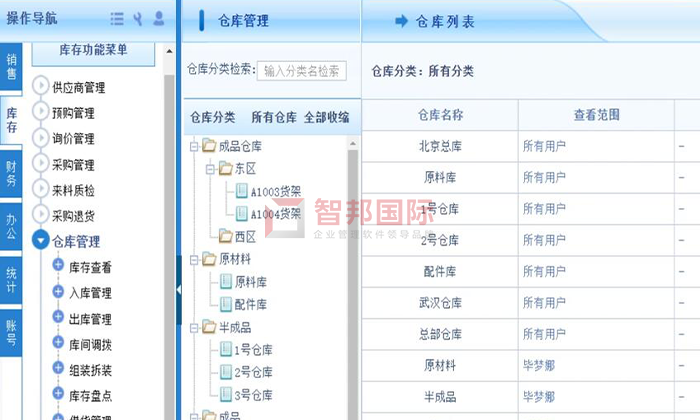Collapse 仓库管理 menu arrow

pos(41,240)
